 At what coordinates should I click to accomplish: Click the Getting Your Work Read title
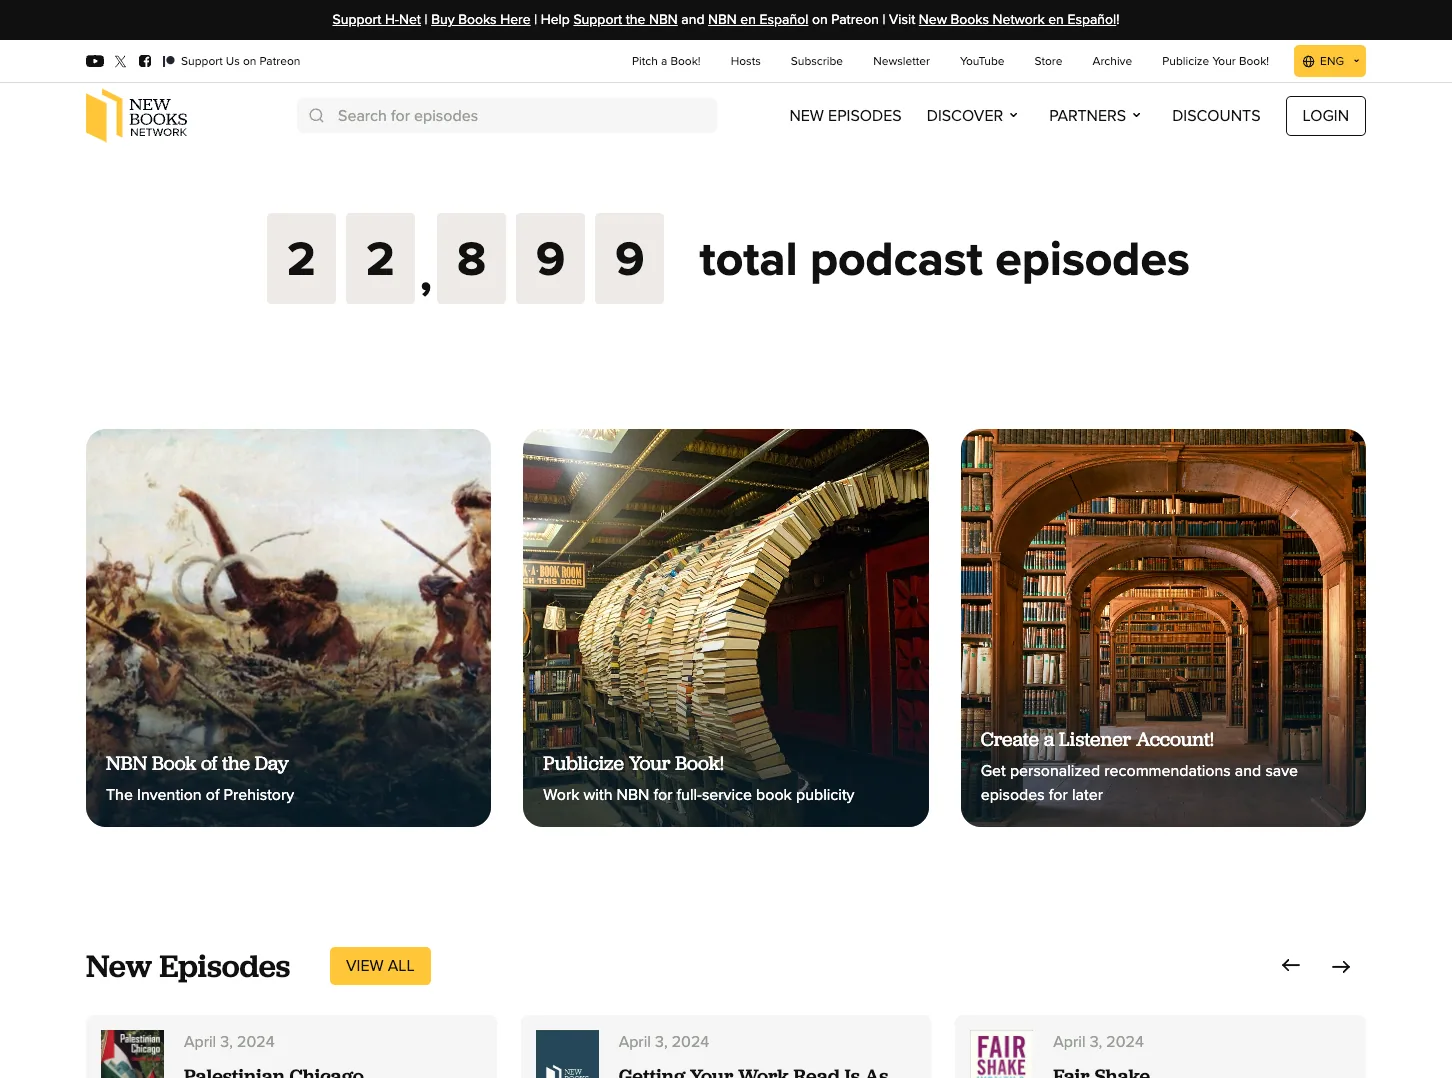coord(754,1072)
